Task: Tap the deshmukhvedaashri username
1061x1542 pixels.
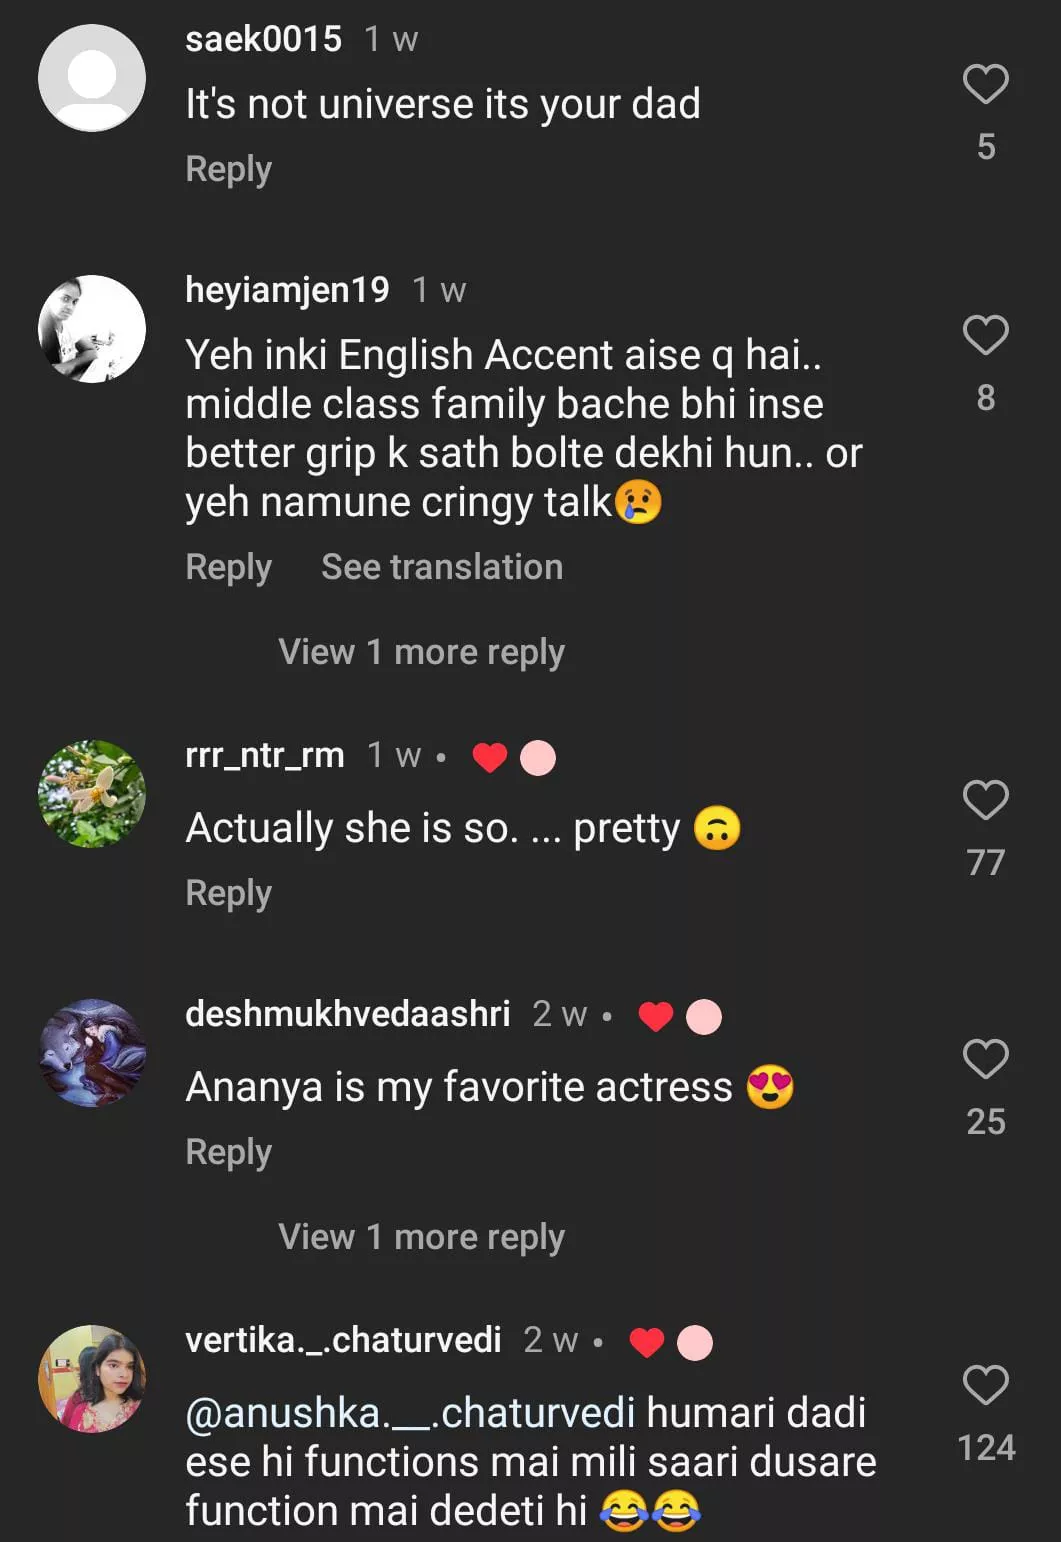Action: point(348,1014)
